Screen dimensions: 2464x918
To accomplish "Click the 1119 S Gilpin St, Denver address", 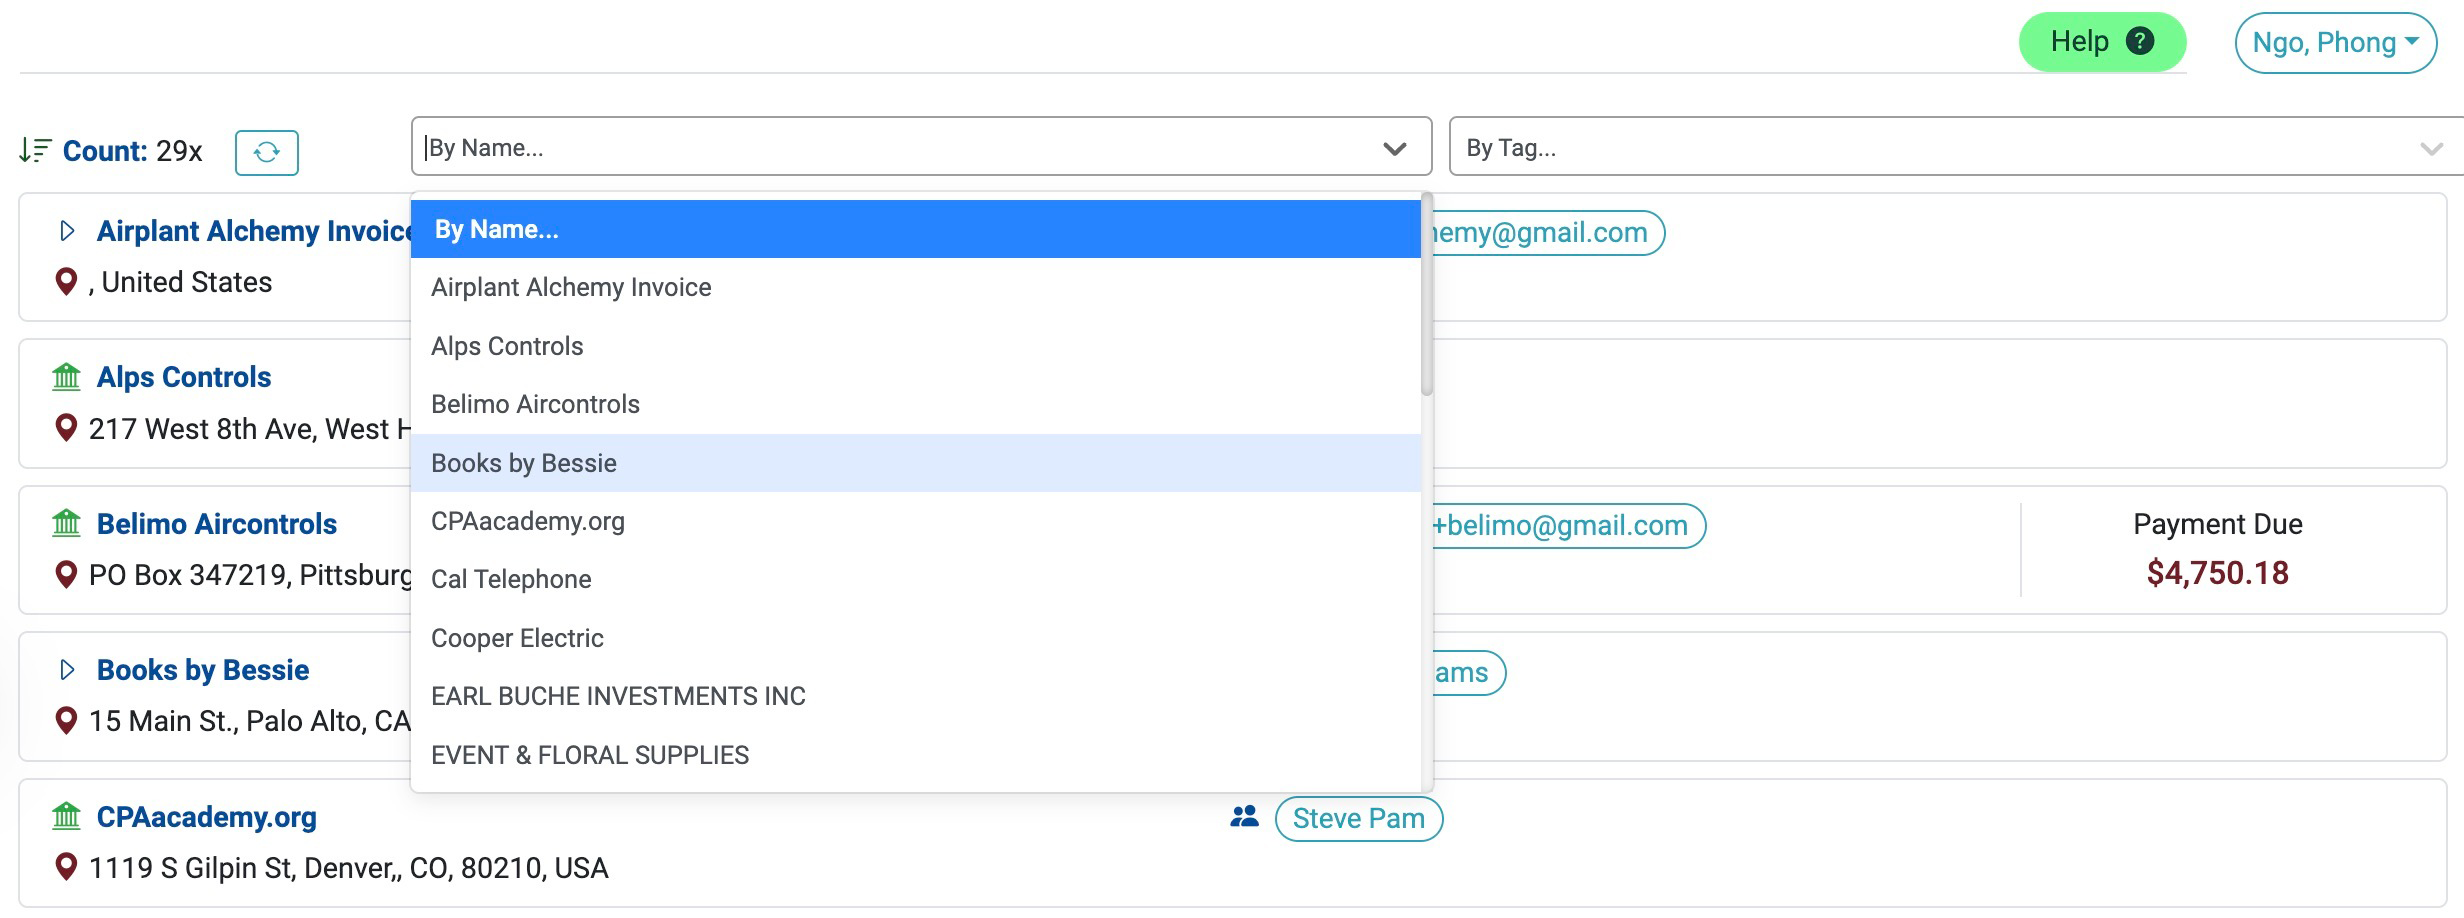I will point(348,867).
